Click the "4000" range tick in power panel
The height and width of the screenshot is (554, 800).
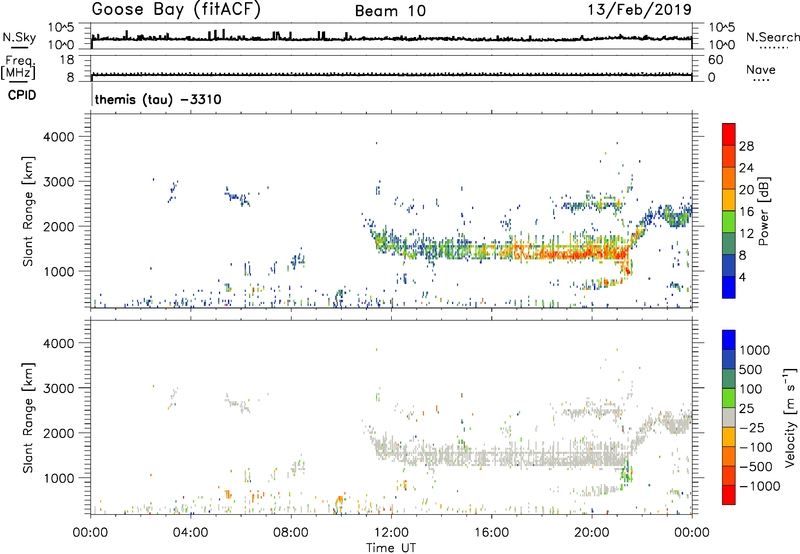[59, 137]
